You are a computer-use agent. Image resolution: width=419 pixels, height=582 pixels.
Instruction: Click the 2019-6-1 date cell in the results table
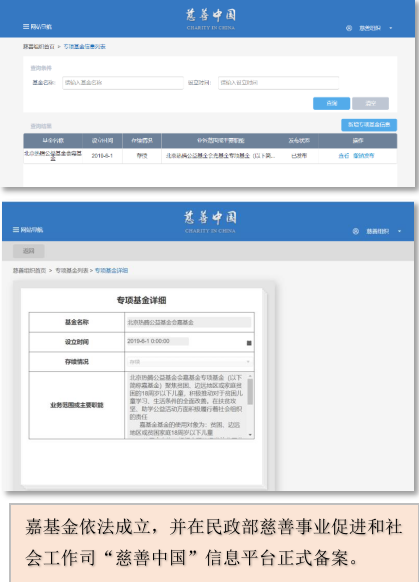[102, 156]
